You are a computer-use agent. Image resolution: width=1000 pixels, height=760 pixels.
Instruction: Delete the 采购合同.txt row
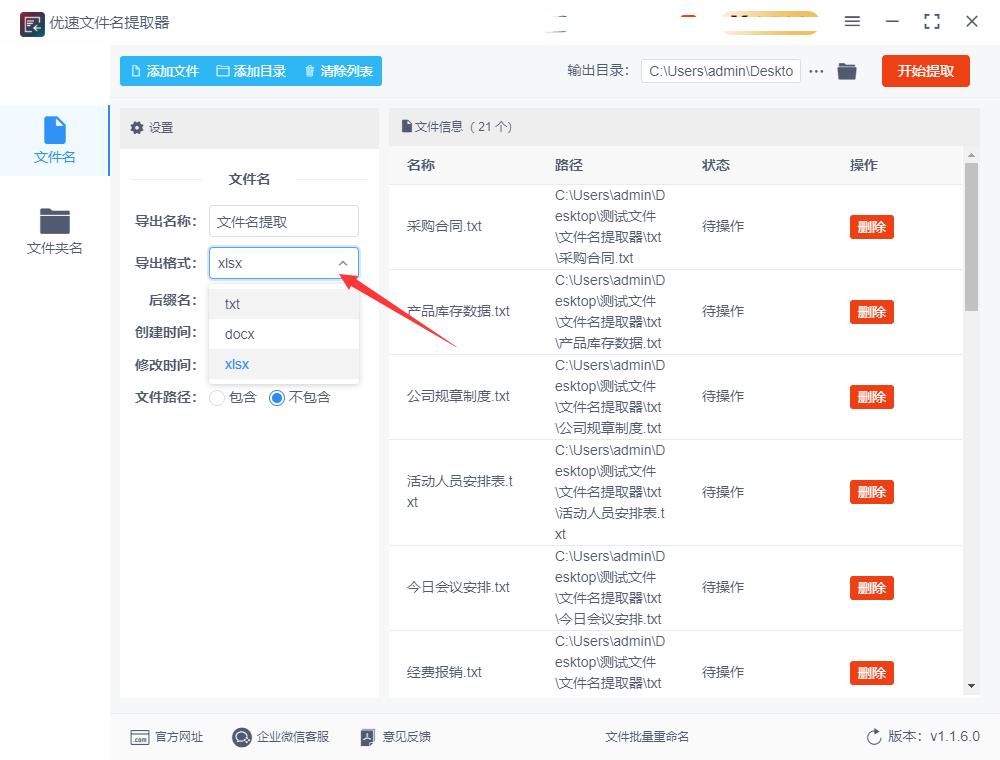[x=871, y=227]
